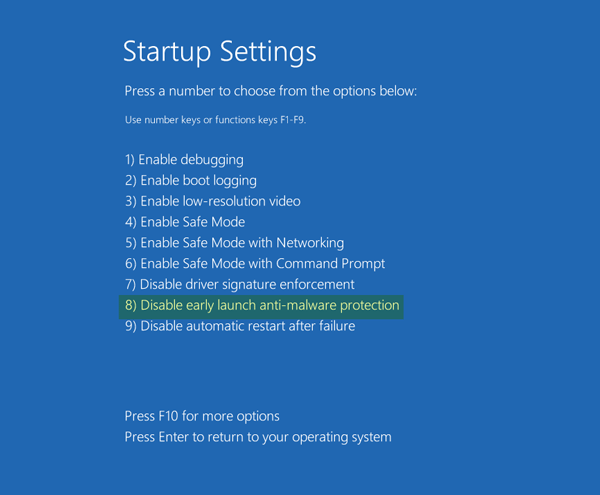The width and height of the screenshot is (600, 495).
Task: Click the '1)' number beside Enable debugging
Action: [130, 159]
